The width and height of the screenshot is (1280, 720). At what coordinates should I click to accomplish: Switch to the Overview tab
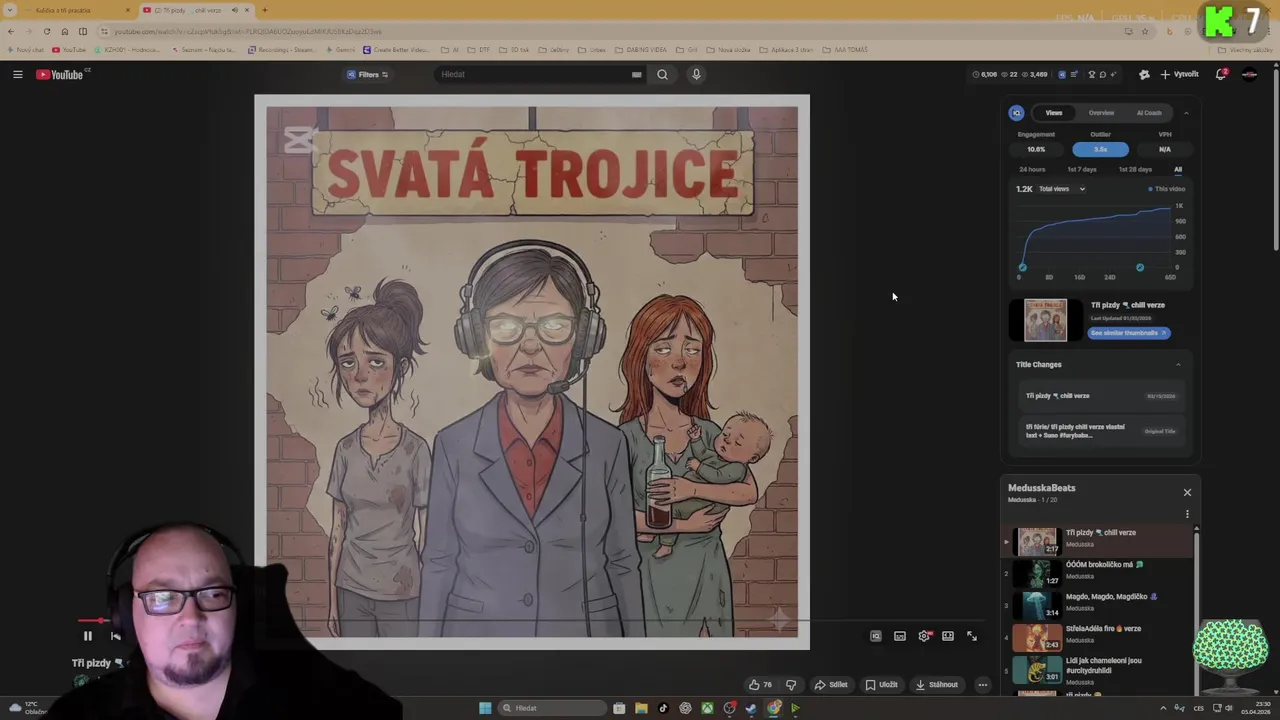coord(1101,113)
